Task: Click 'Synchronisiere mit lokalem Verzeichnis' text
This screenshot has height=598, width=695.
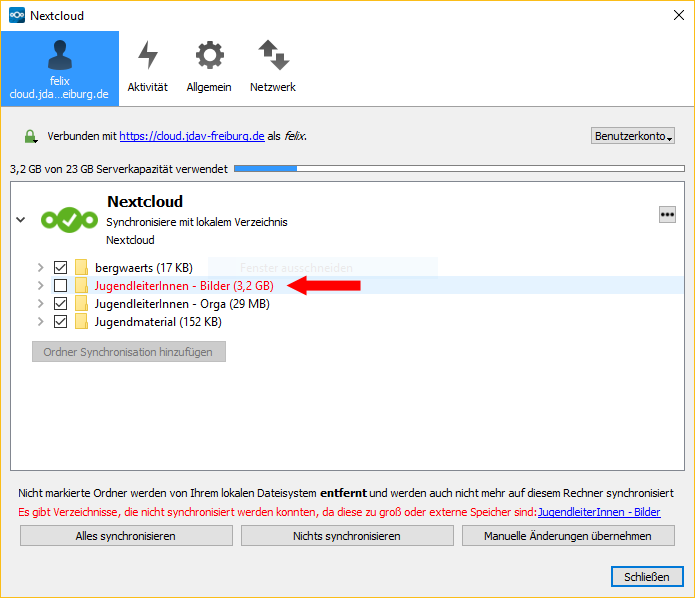Action: pos(197,222)
